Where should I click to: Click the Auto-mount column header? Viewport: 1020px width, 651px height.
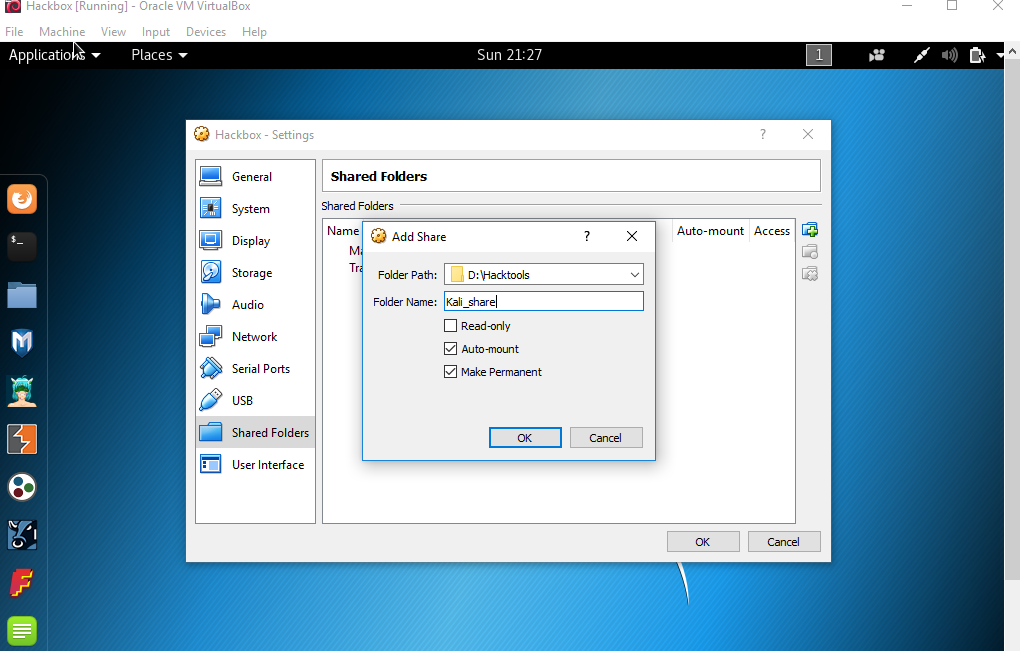(x=710, y=231)
